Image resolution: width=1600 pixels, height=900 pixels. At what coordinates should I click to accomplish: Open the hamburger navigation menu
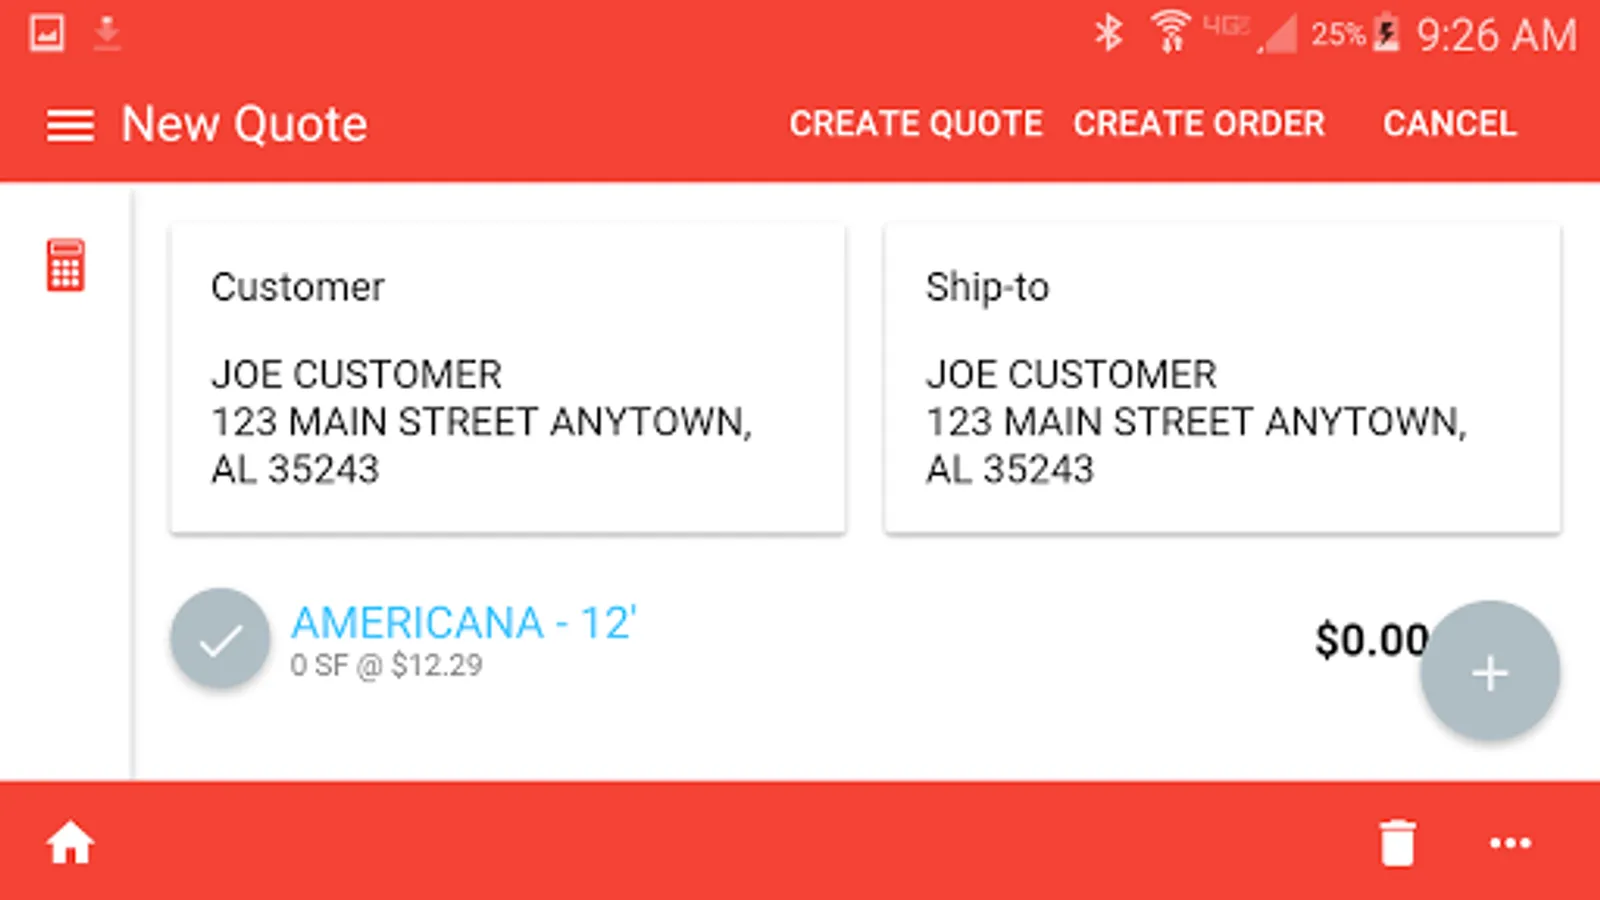(70, 125)
